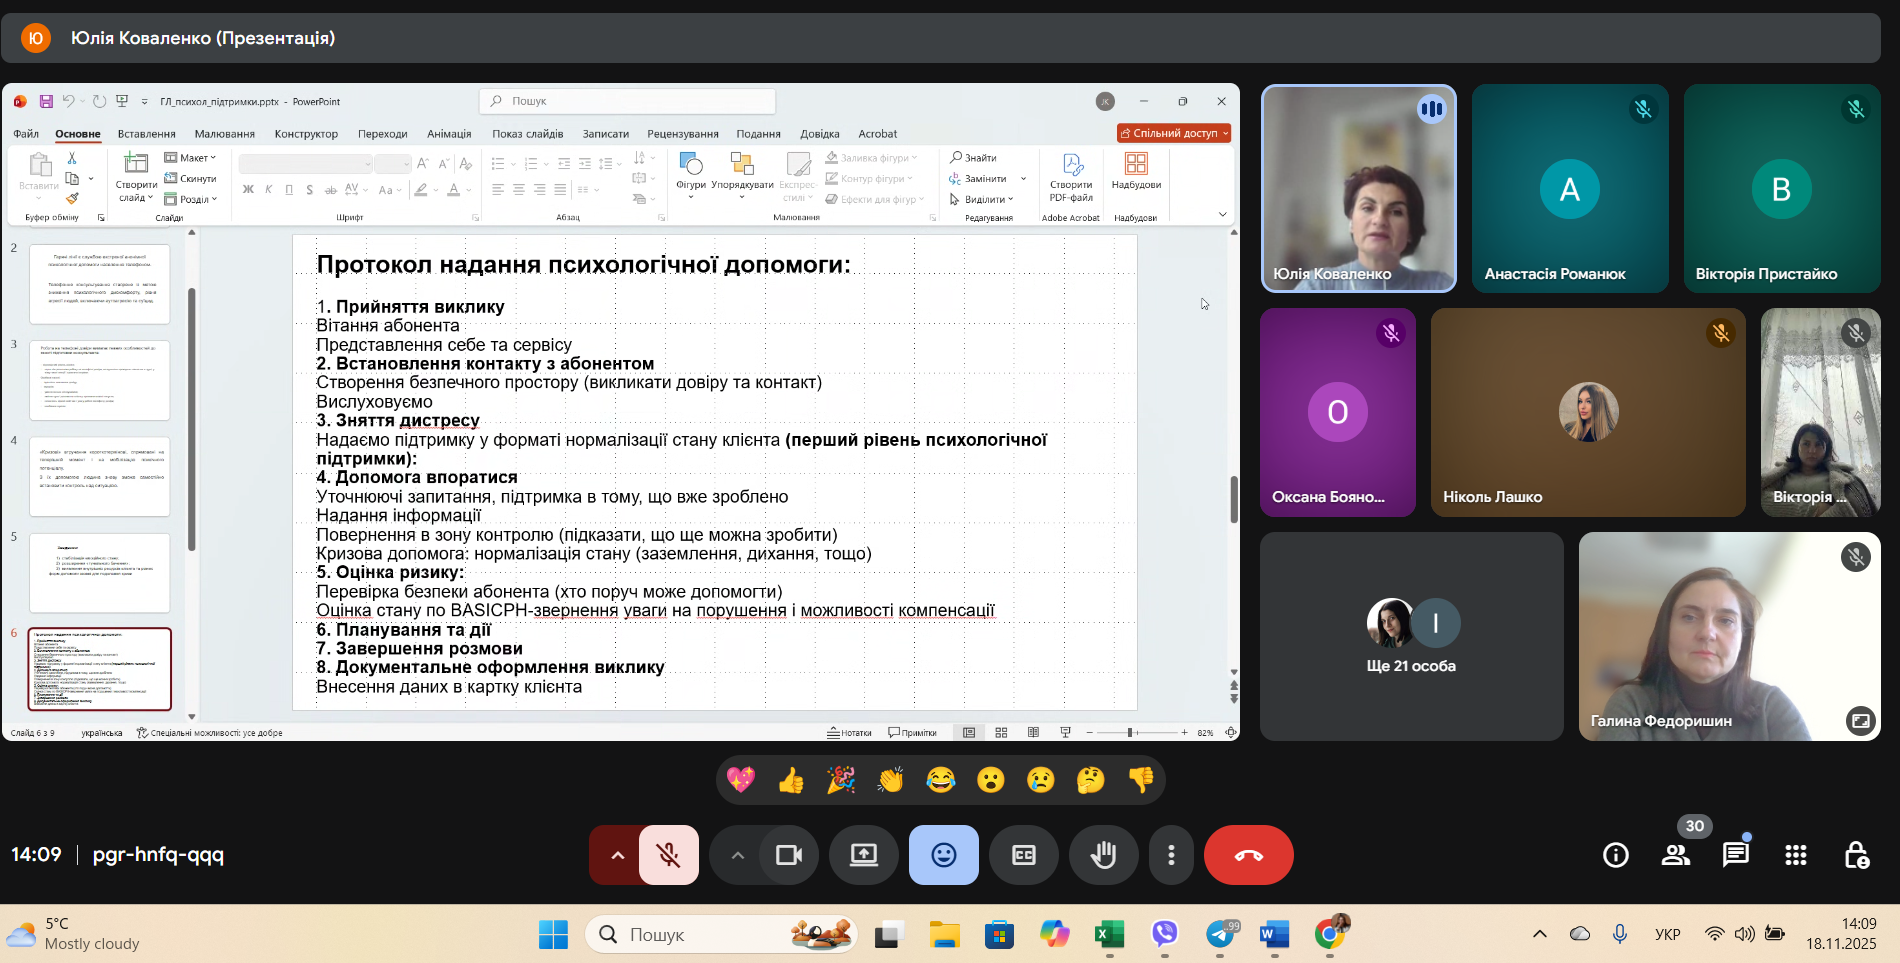Show the participants list
1900x963 pixels.
pyautogui.click(x=1676, y=855)
